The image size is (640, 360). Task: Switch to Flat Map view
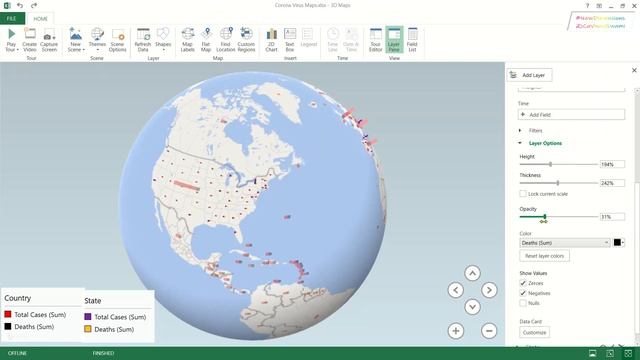(x=206, y=40)
